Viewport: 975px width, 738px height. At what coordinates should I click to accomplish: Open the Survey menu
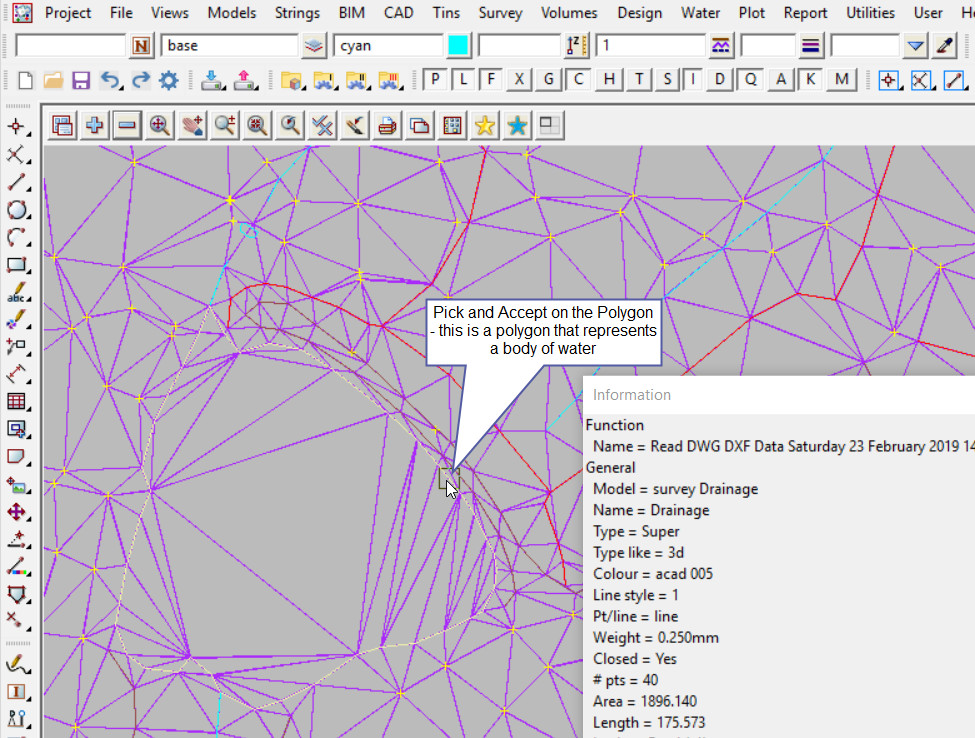pos(500,13)
